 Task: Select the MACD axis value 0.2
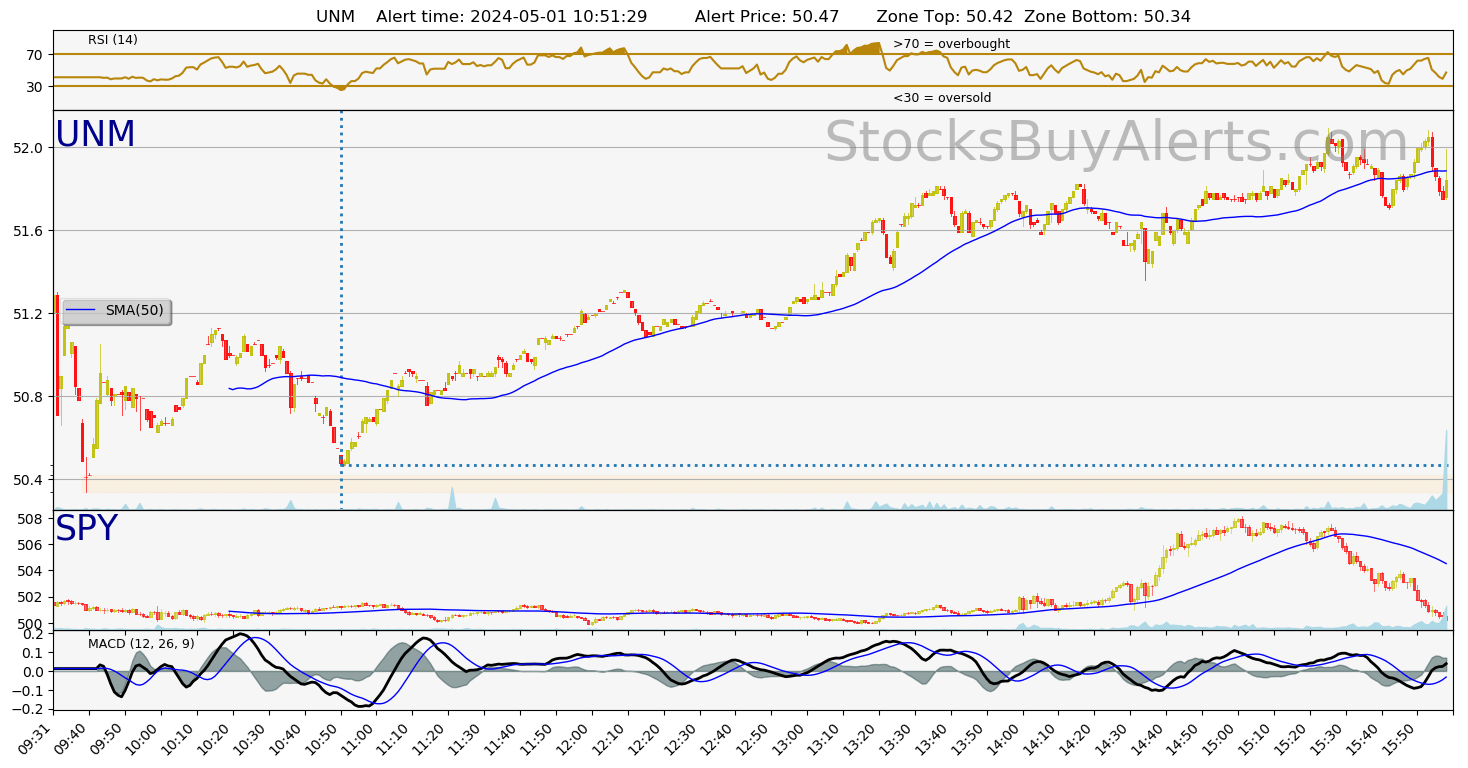(33, 634)
